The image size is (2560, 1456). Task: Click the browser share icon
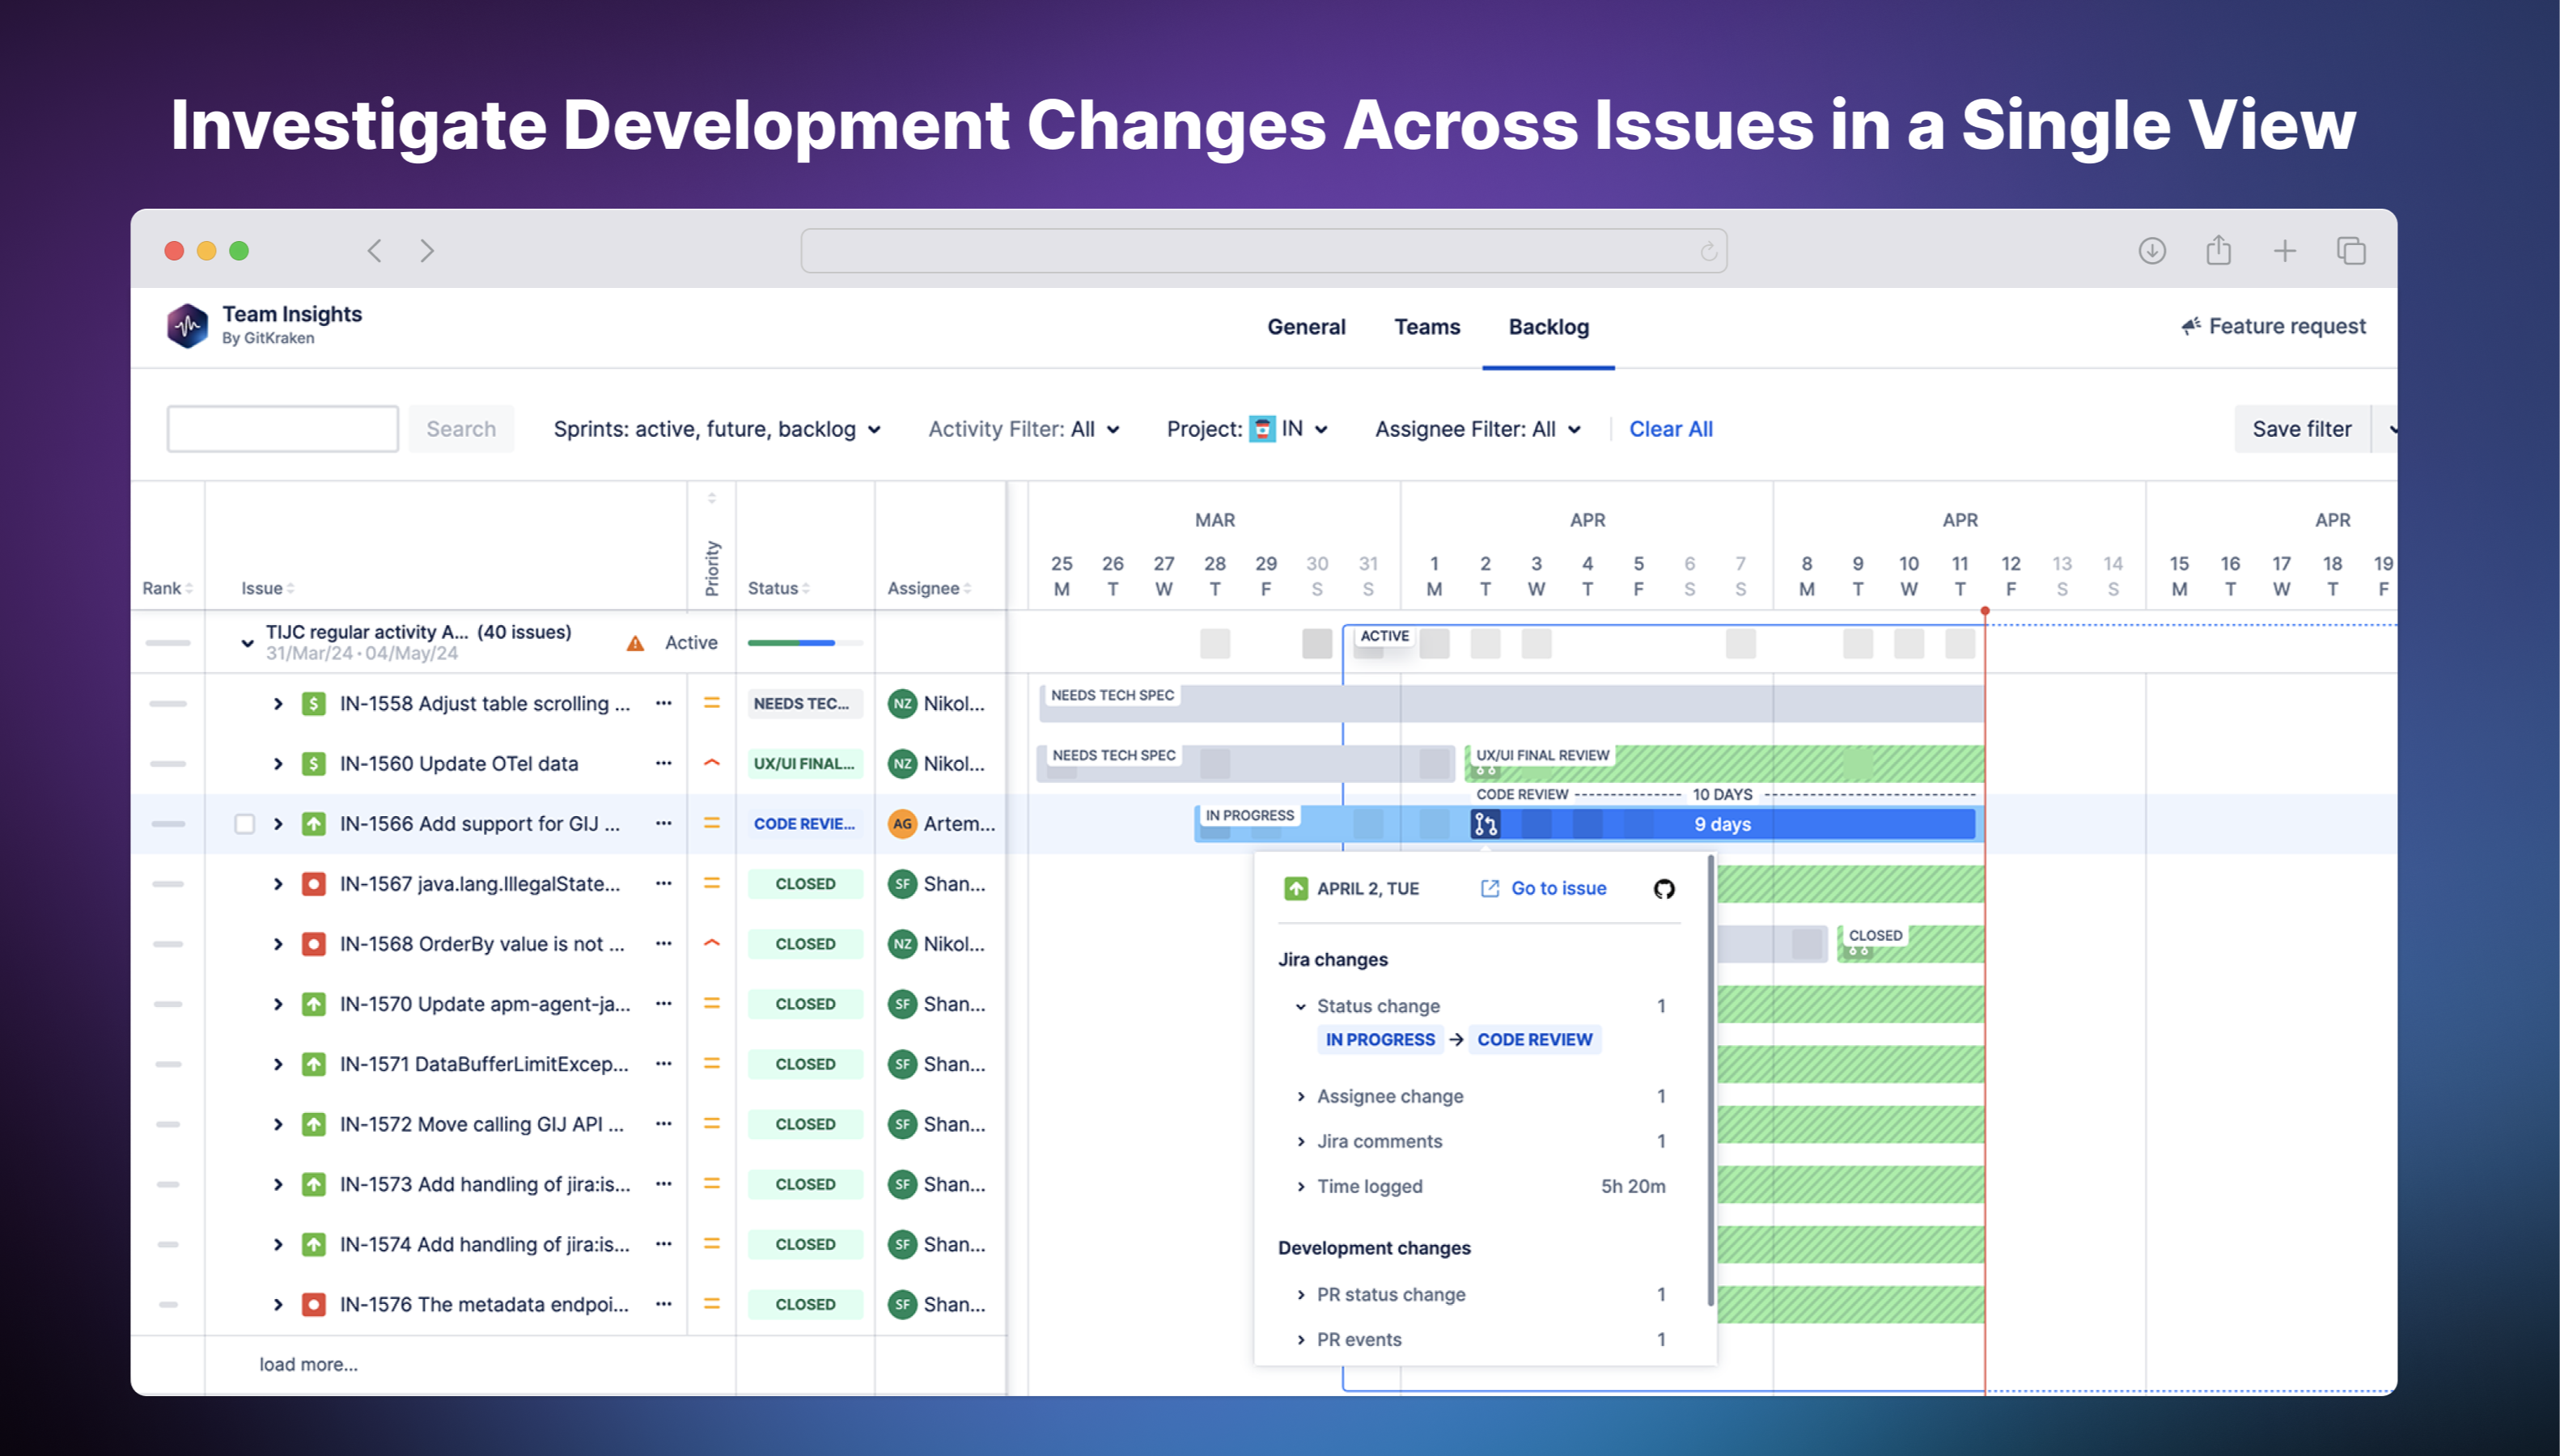pos(2218,250)
